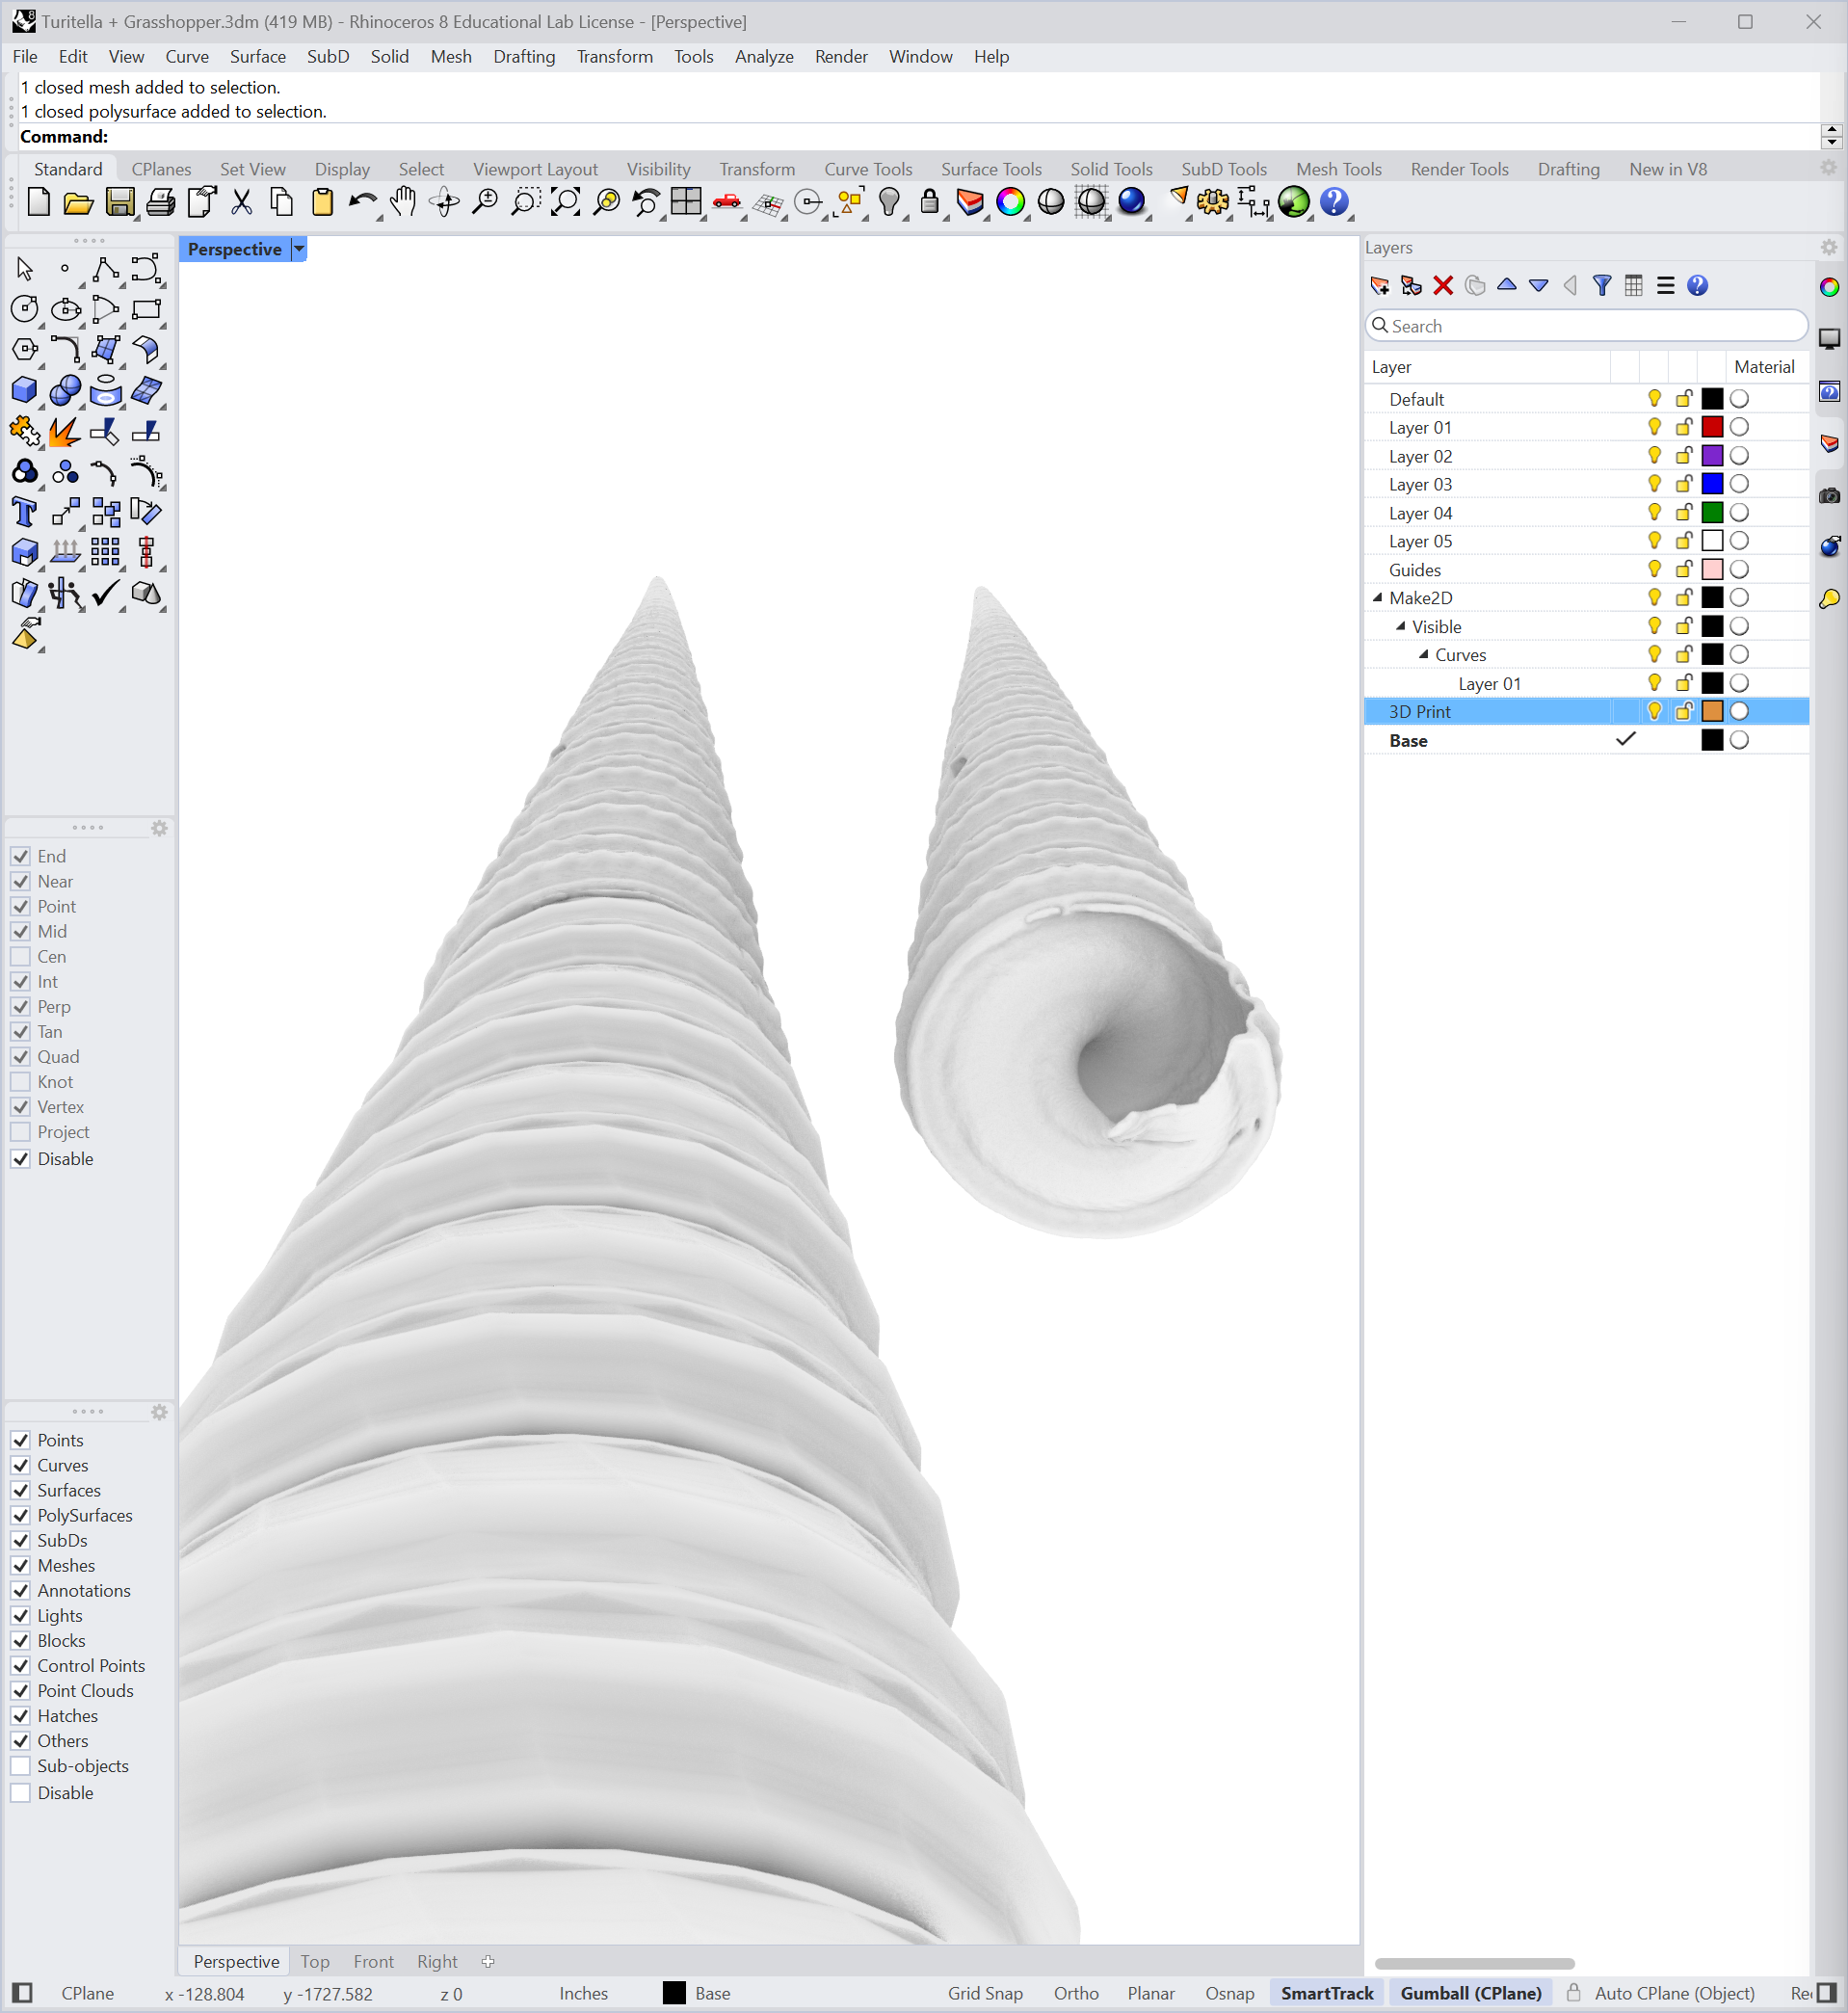This screenshot has width=1848, height=2013.
Task: Toggle the Sub-objects filter checkbox
Action: 20,1766
